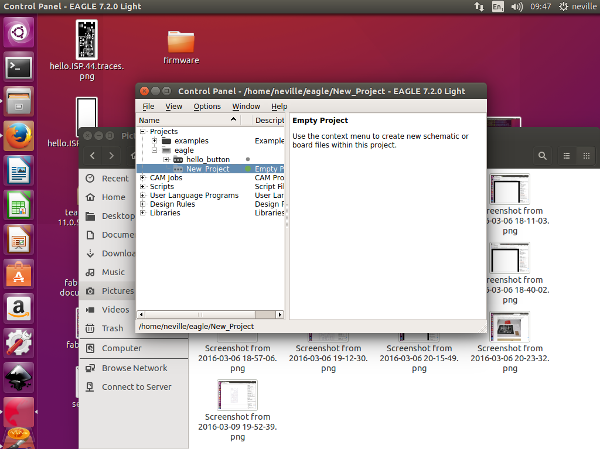Open the Files manager dock icon
Screen dimensions: 600x449
(x=18, y=101)
